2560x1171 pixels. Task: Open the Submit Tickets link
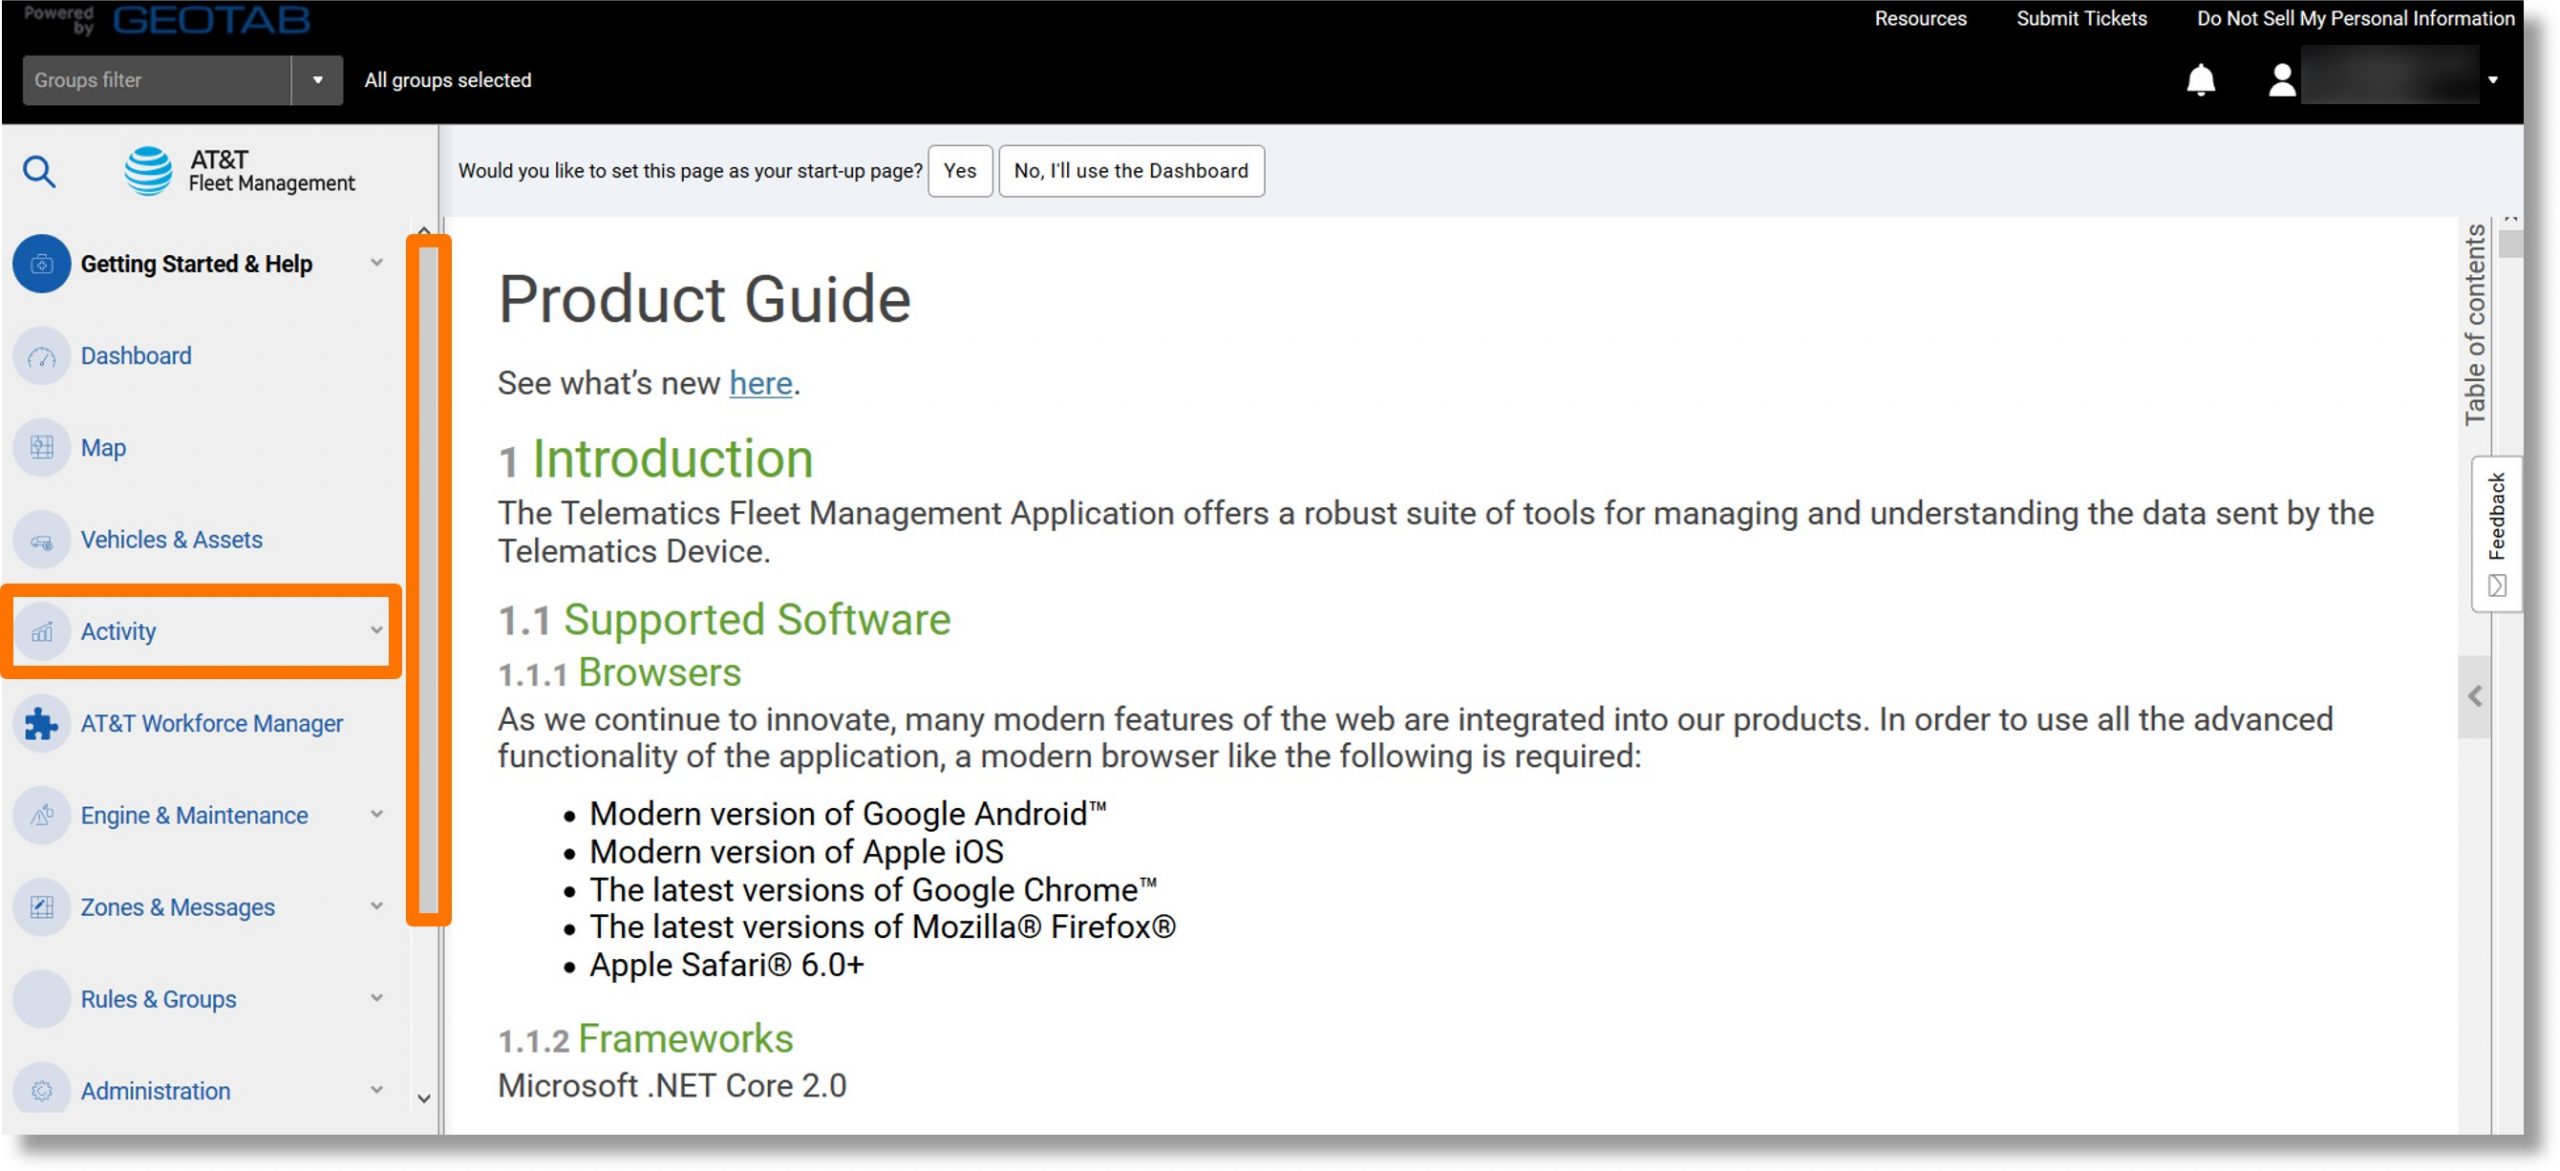point(2081,18)
